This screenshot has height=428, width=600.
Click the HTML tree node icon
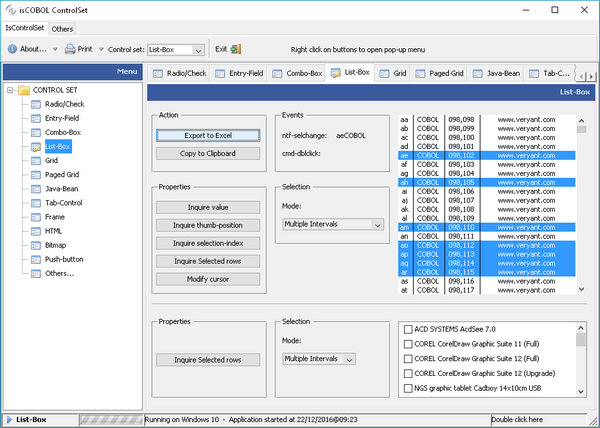(x=36, y=230)
